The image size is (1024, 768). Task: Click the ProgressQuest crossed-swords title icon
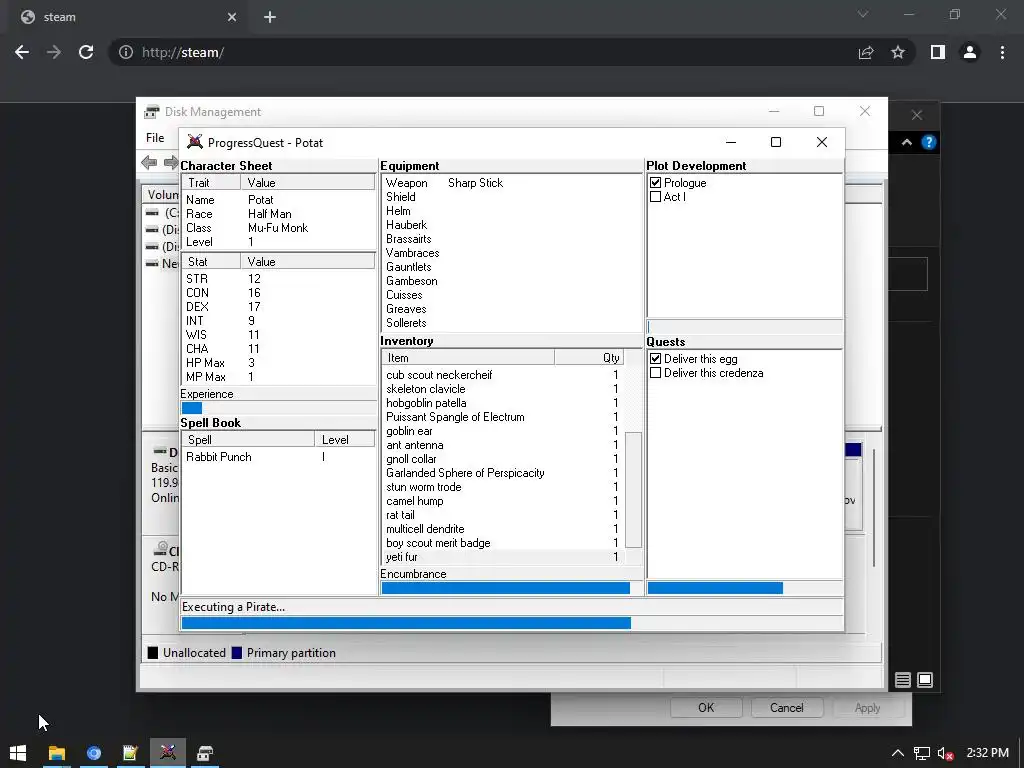pos(195,142)
